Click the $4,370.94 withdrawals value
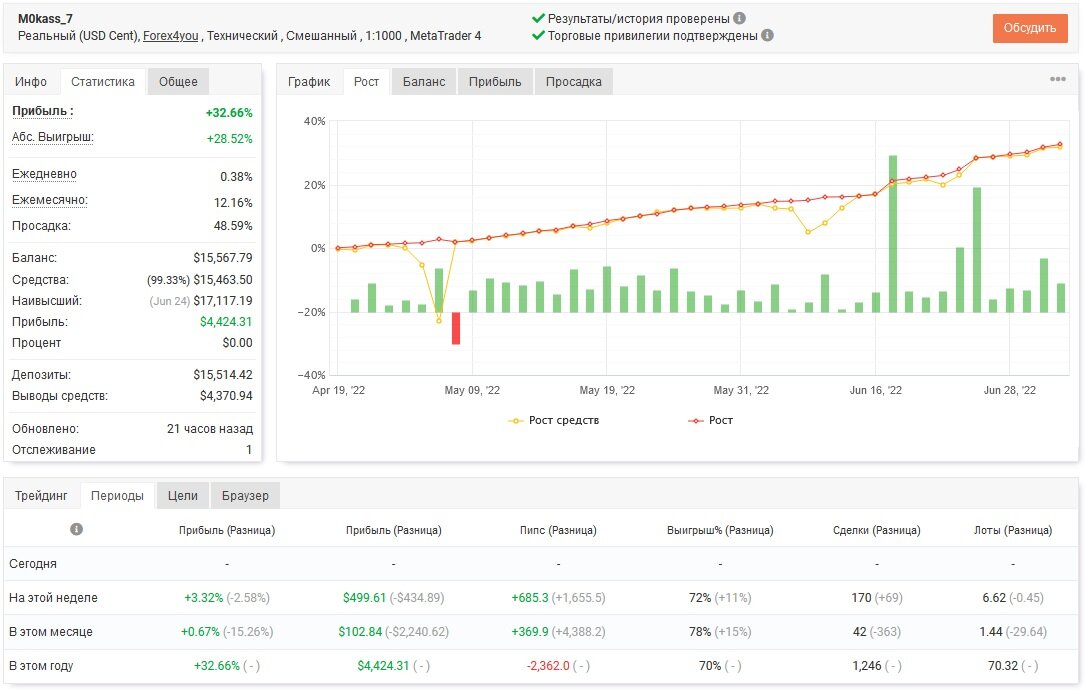 pyautogui.click(x=226, y=396)
